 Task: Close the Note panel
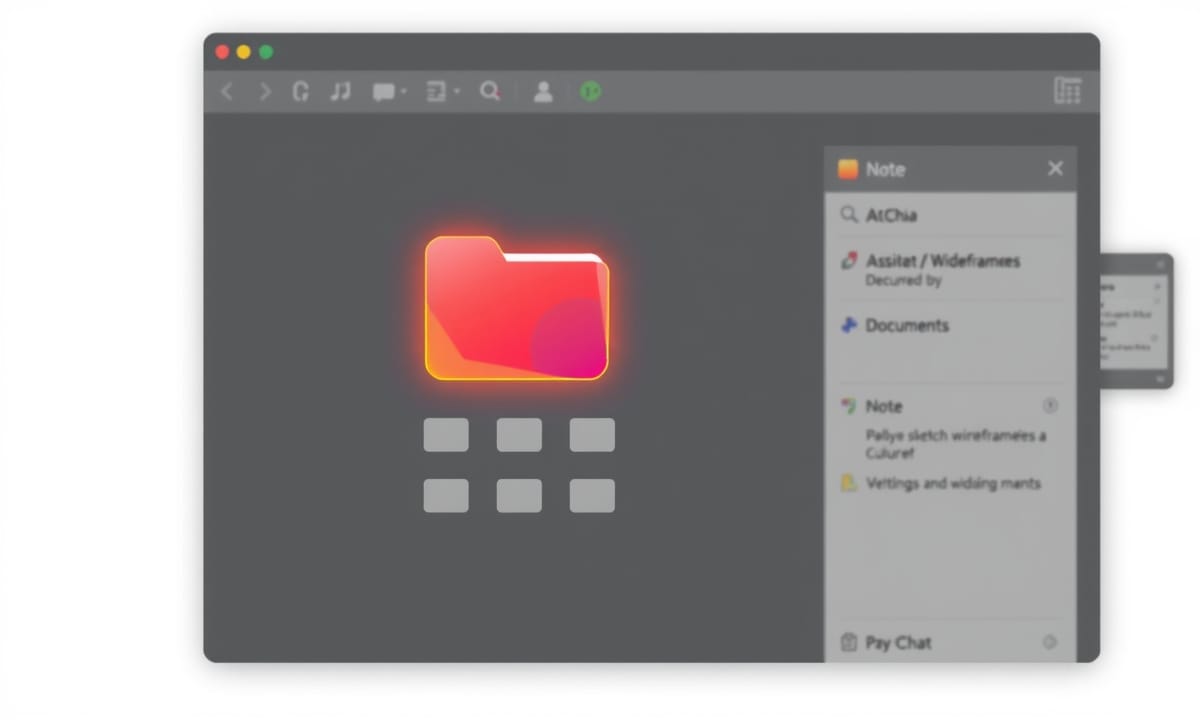click(x=1055, y=169)
